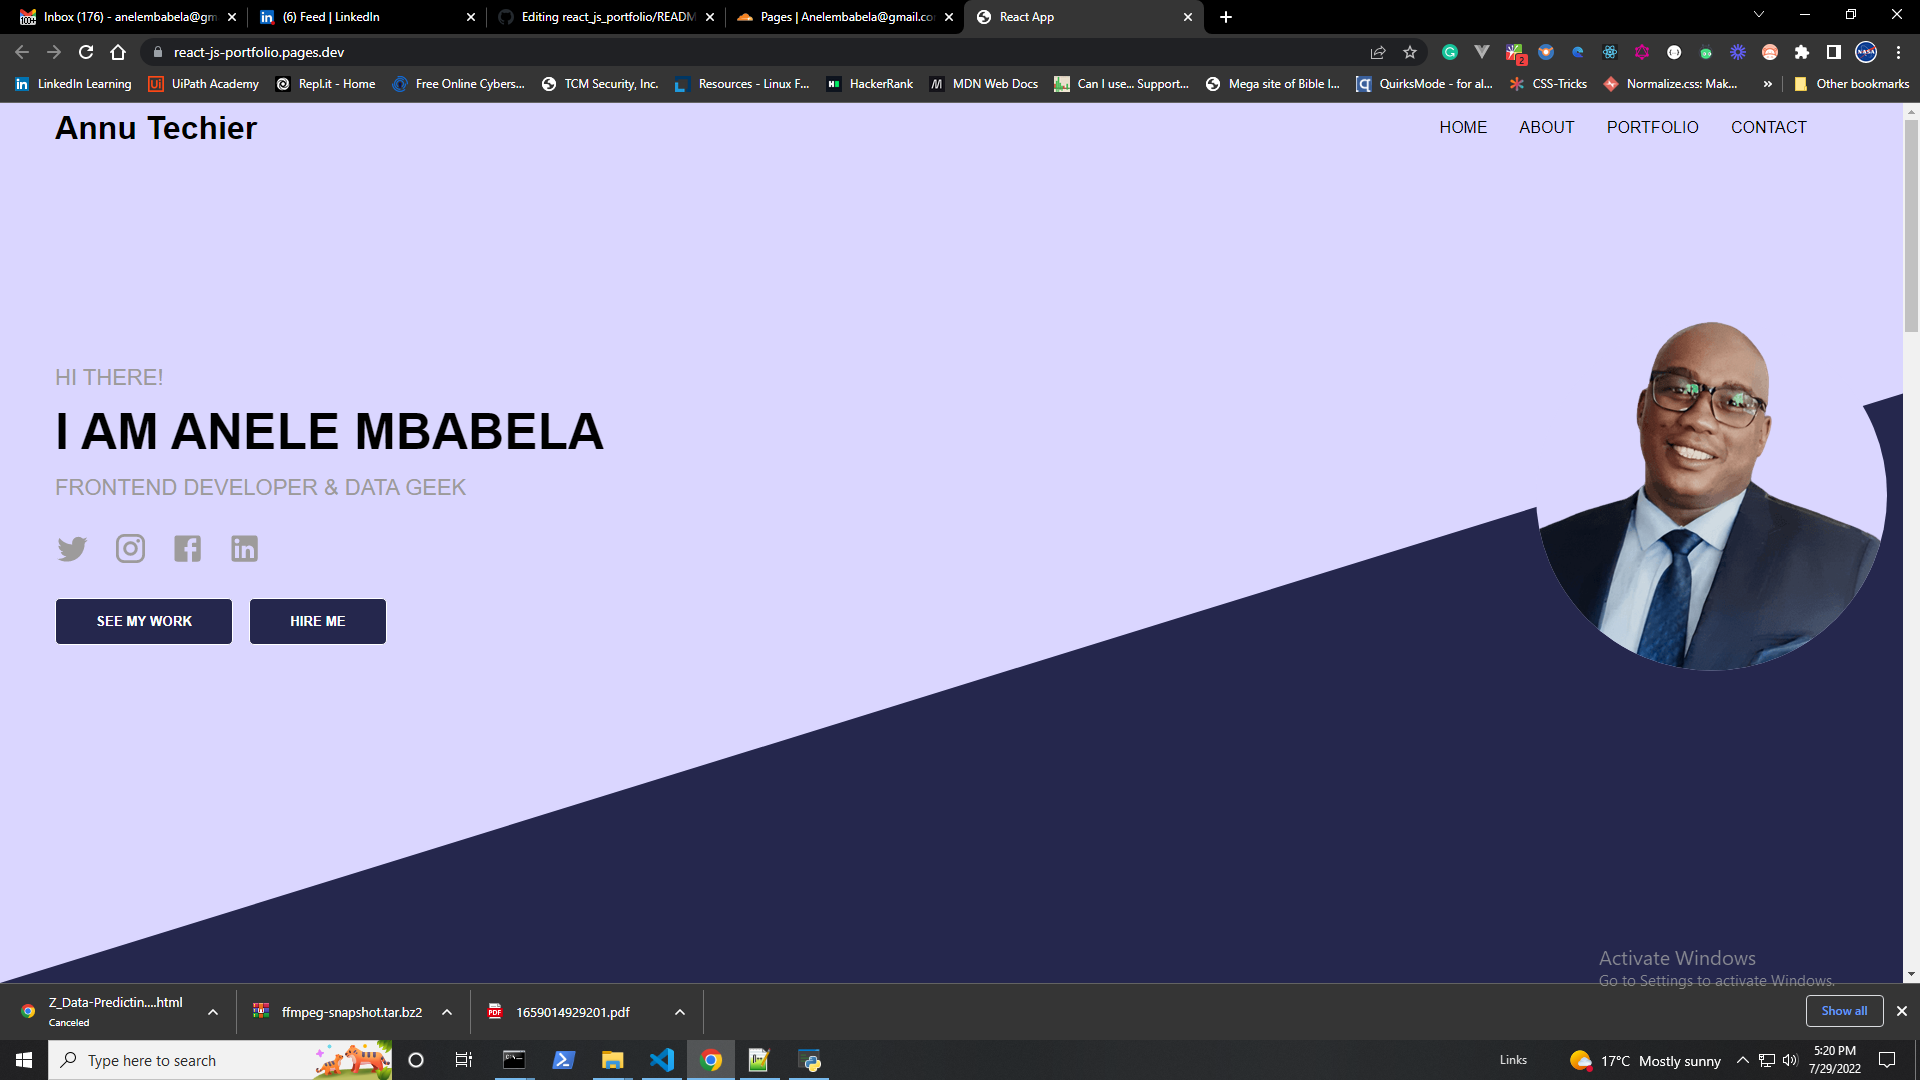This screenshot has width=1920, height=1080.
Task: Launch Visual Studio Code from the taskbar
Action: pyautogui.click(x=662, y=1060)
